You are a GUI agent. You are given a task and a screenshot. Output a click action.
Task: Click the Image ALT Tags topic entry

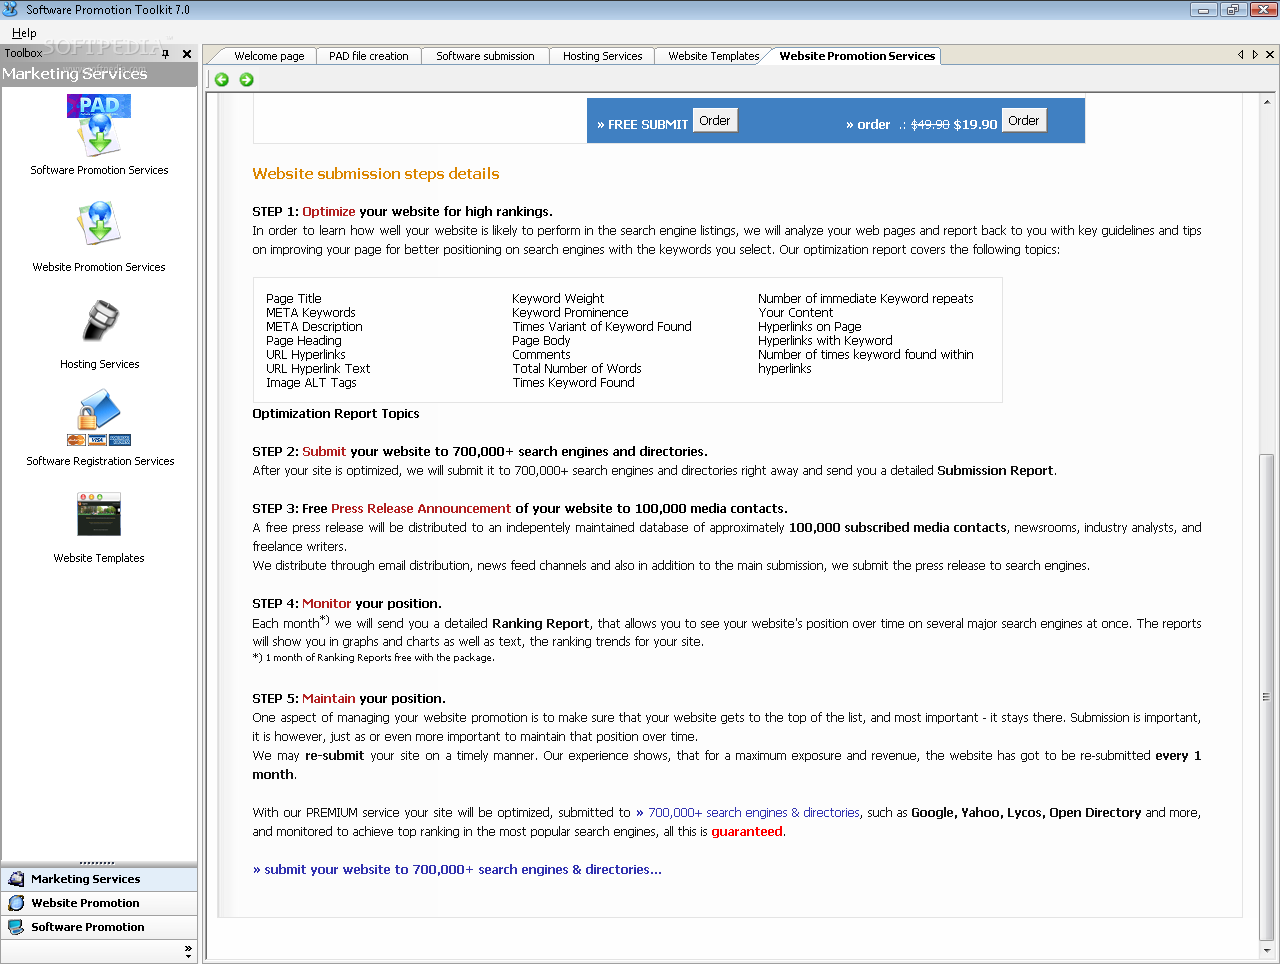click(311, 382)
